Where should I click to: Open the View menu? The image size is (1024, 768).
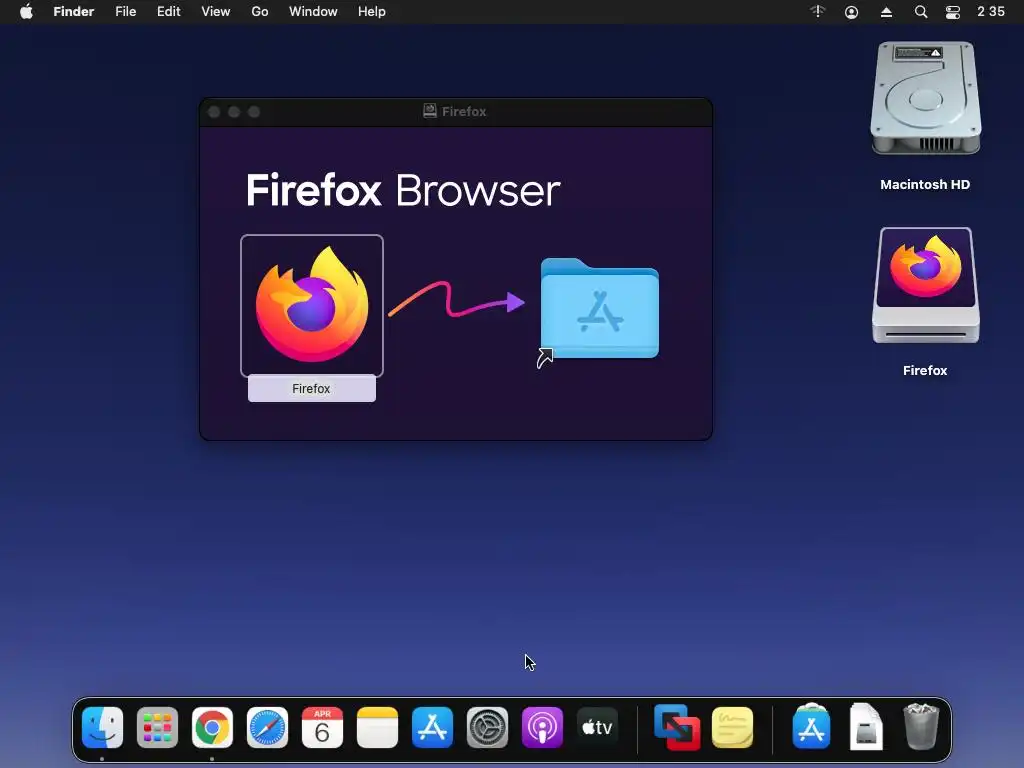(216, 12)
